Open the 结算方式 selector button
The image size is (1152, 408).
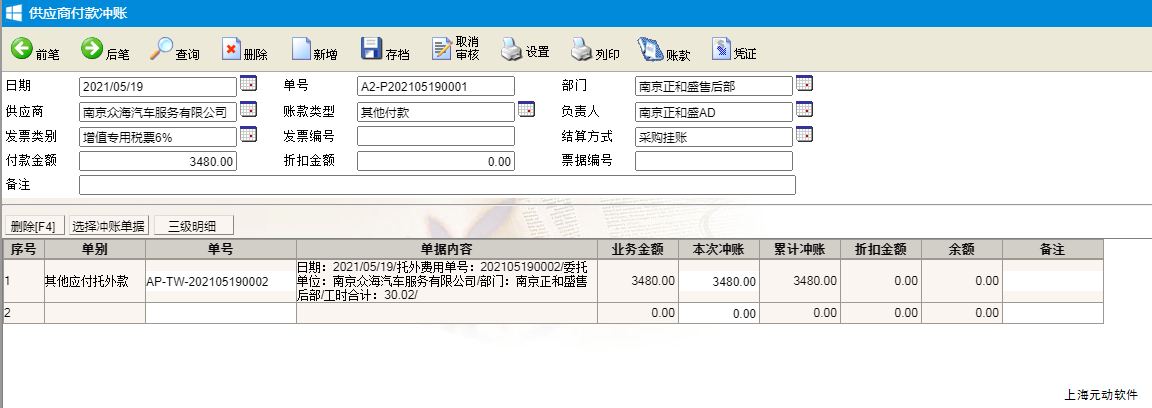pyautogui.click(x=804, y=135)
